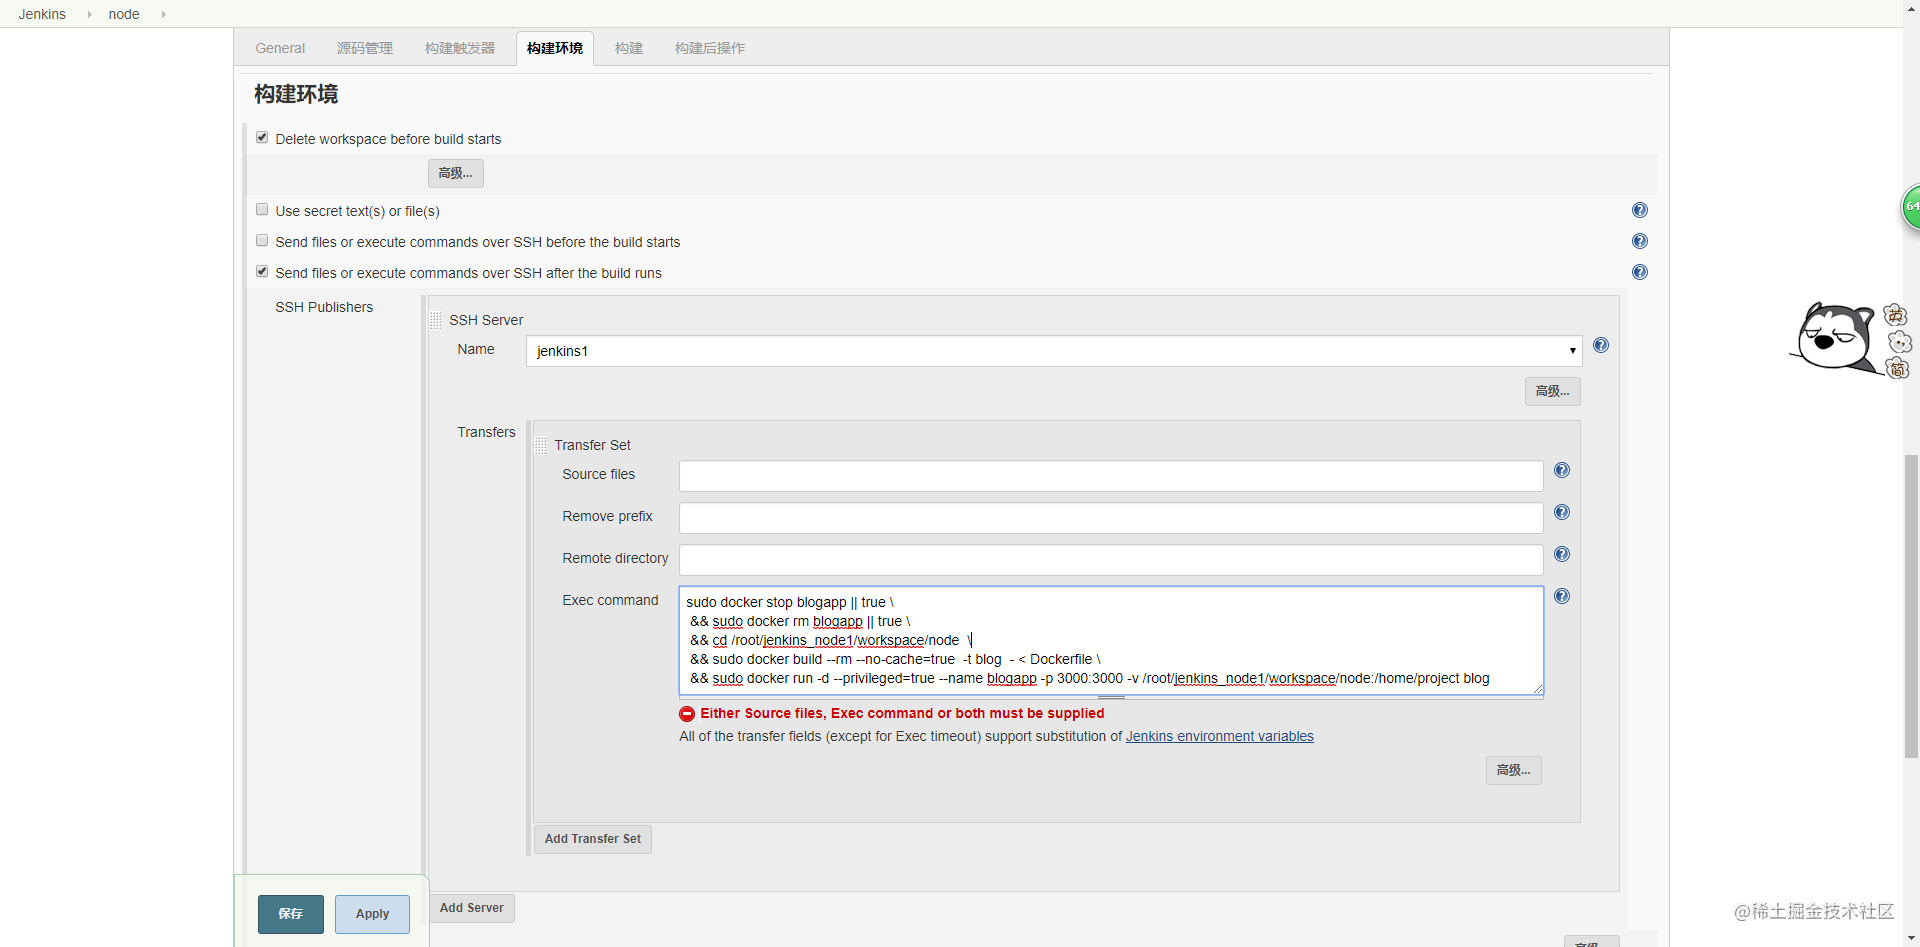Open help icon for Exec command field
The image size is (1920, 947).
pyautogui.click(x=1562, y=596)
